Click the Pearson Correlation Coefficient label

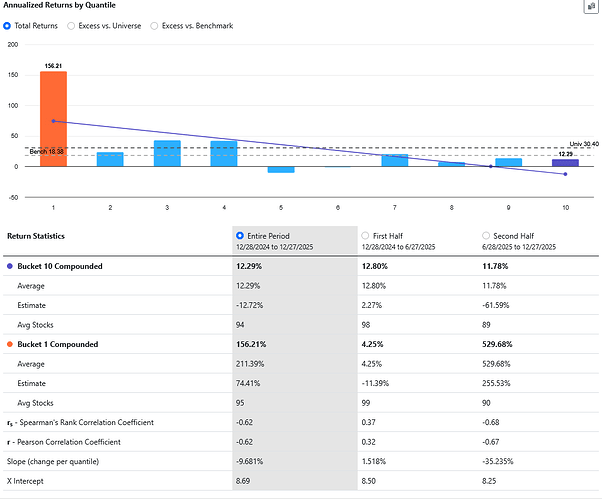tap(64, 442)
